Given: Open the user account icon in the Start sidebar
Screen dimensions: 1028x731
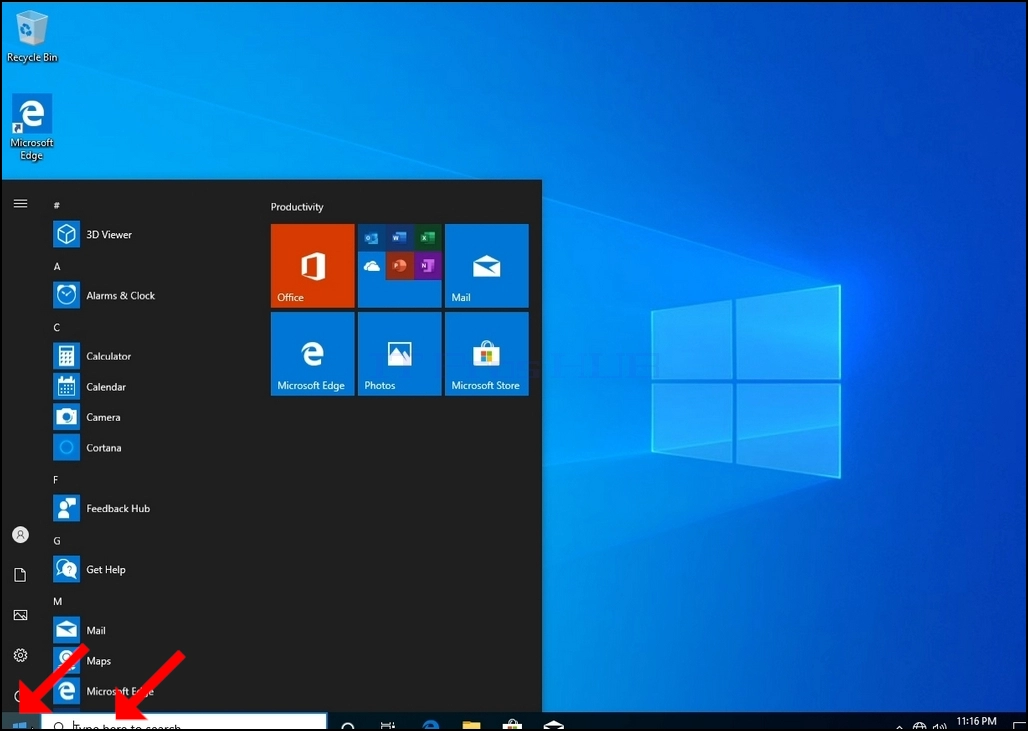Looking at the screenshot, I should [x=20, y=535].
